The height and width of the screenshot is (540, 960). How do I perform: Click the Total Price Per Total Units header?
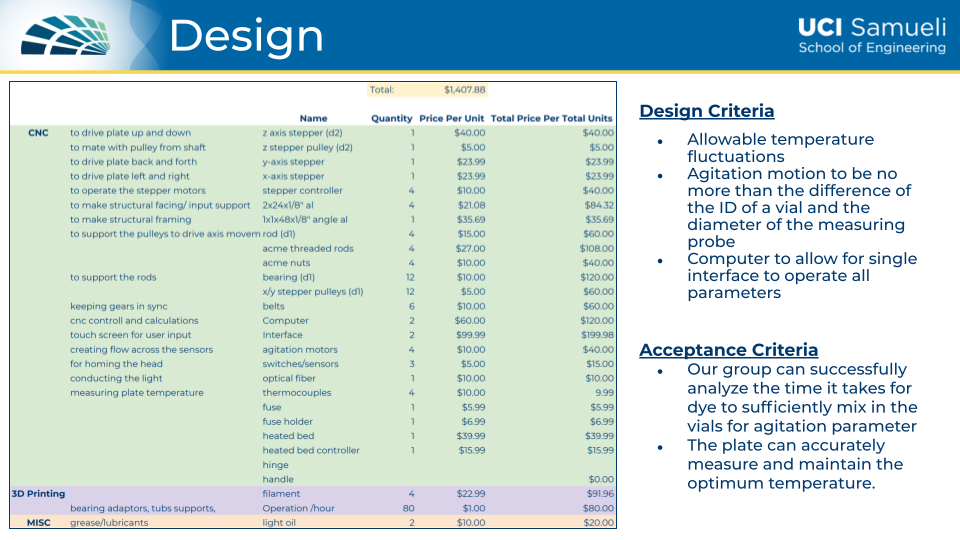[551, 118]
